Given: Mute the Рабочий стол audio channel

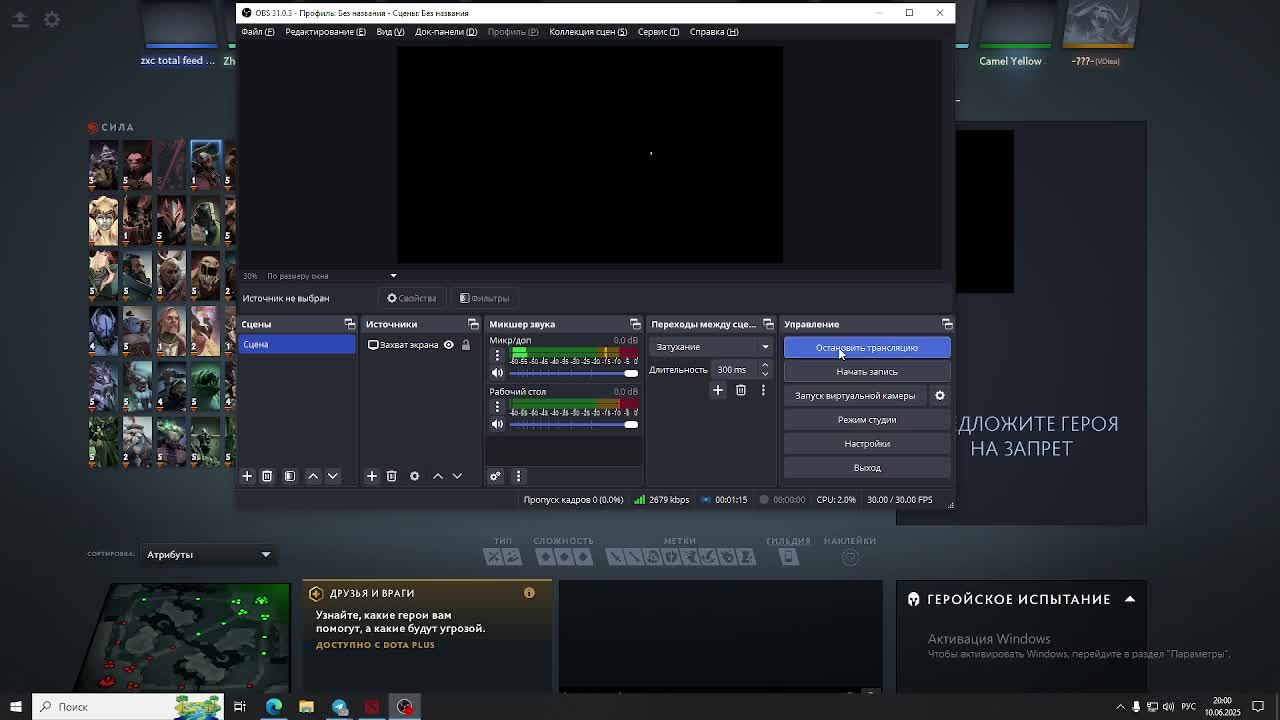Looking at the screenshot, I should [x=497, y=424].
